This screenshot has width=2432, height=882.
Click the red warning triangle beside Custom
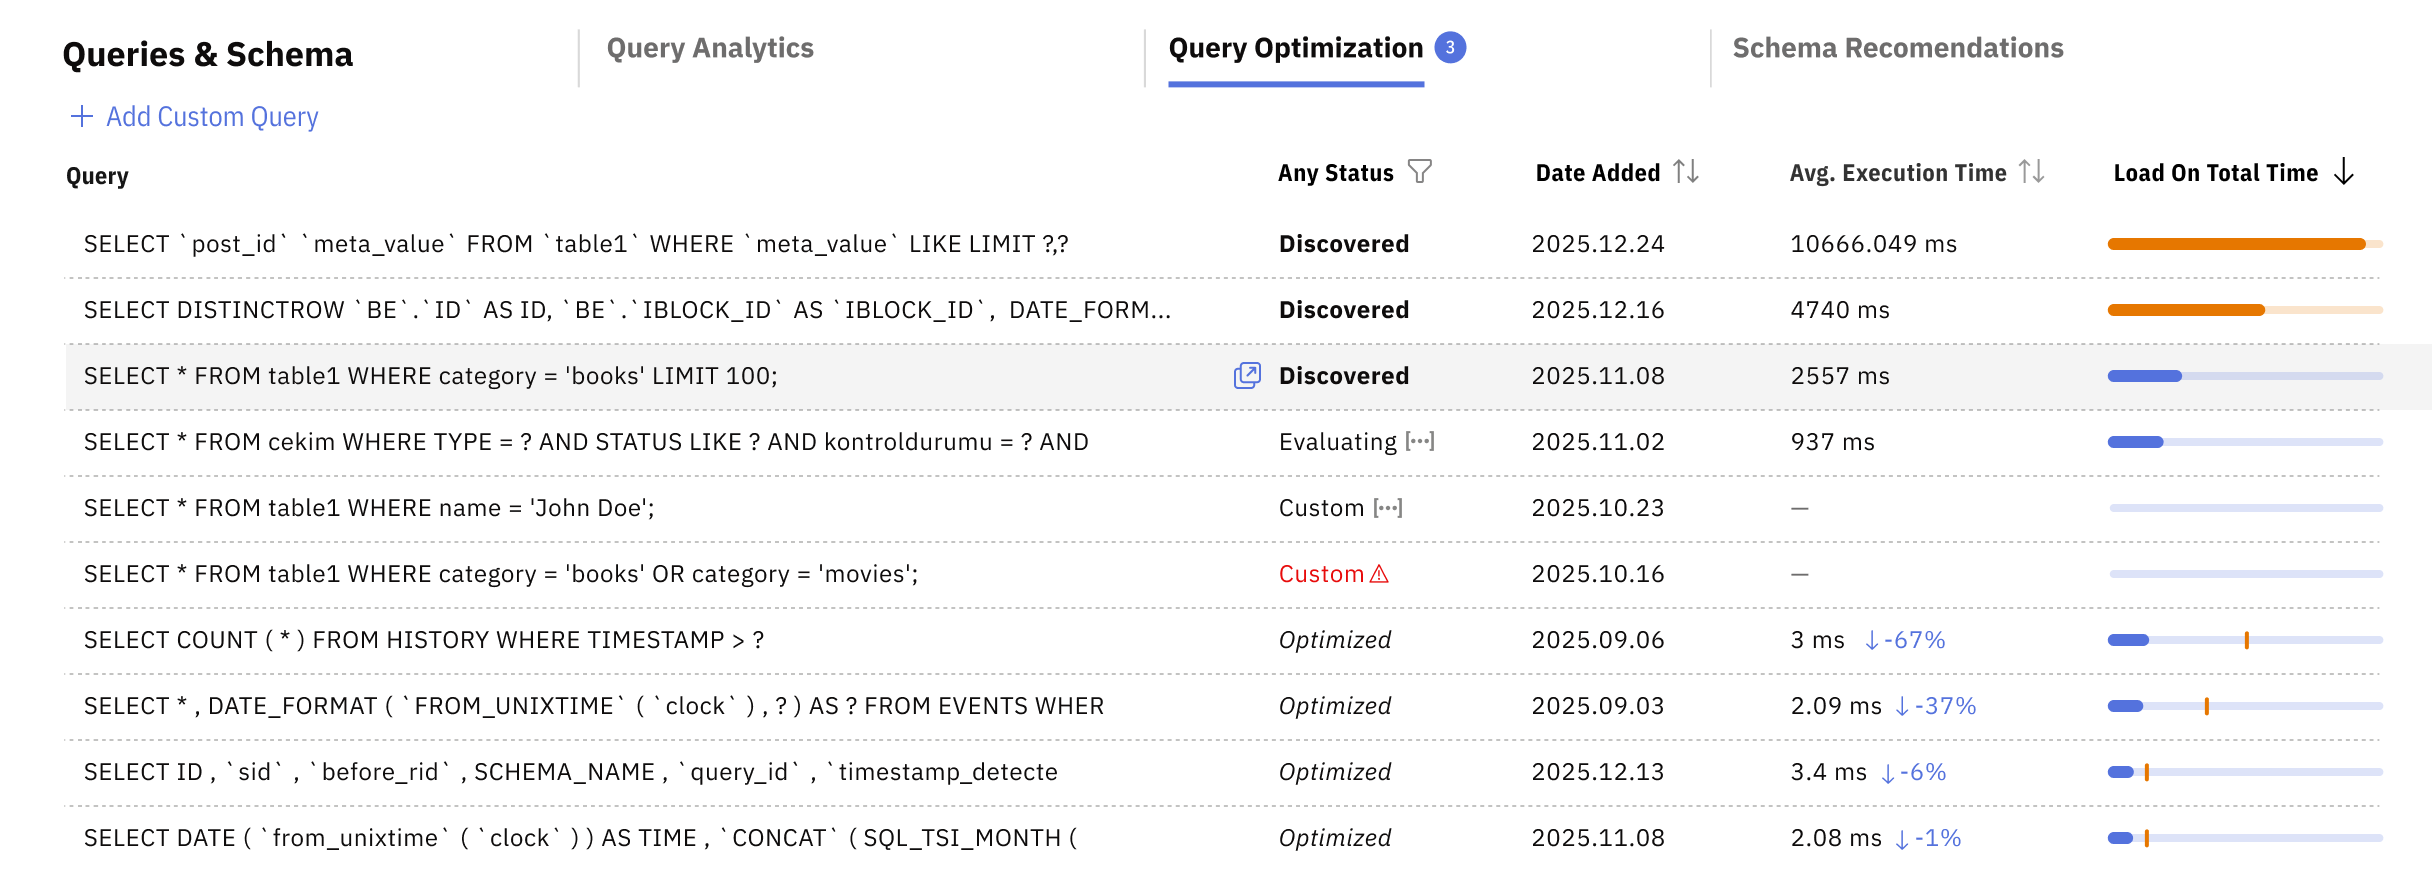pyautogui.click(x=1379, y=574)
